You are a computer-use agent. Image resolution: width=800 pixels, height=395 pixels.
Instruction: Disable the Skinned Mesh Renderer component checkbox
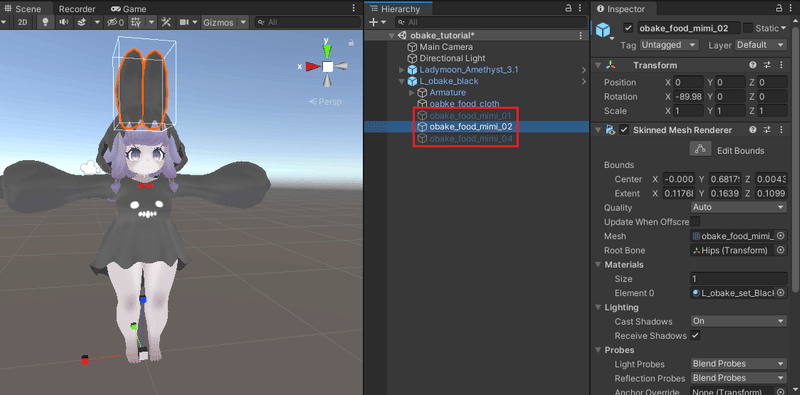(624, 130)
